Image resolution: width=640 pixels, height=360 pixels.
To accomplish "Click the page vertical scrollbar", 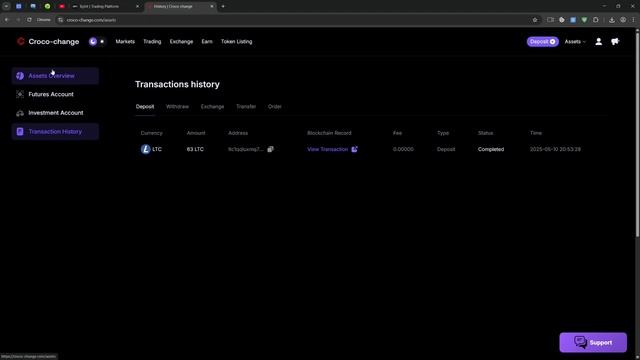I will [637, 135].
